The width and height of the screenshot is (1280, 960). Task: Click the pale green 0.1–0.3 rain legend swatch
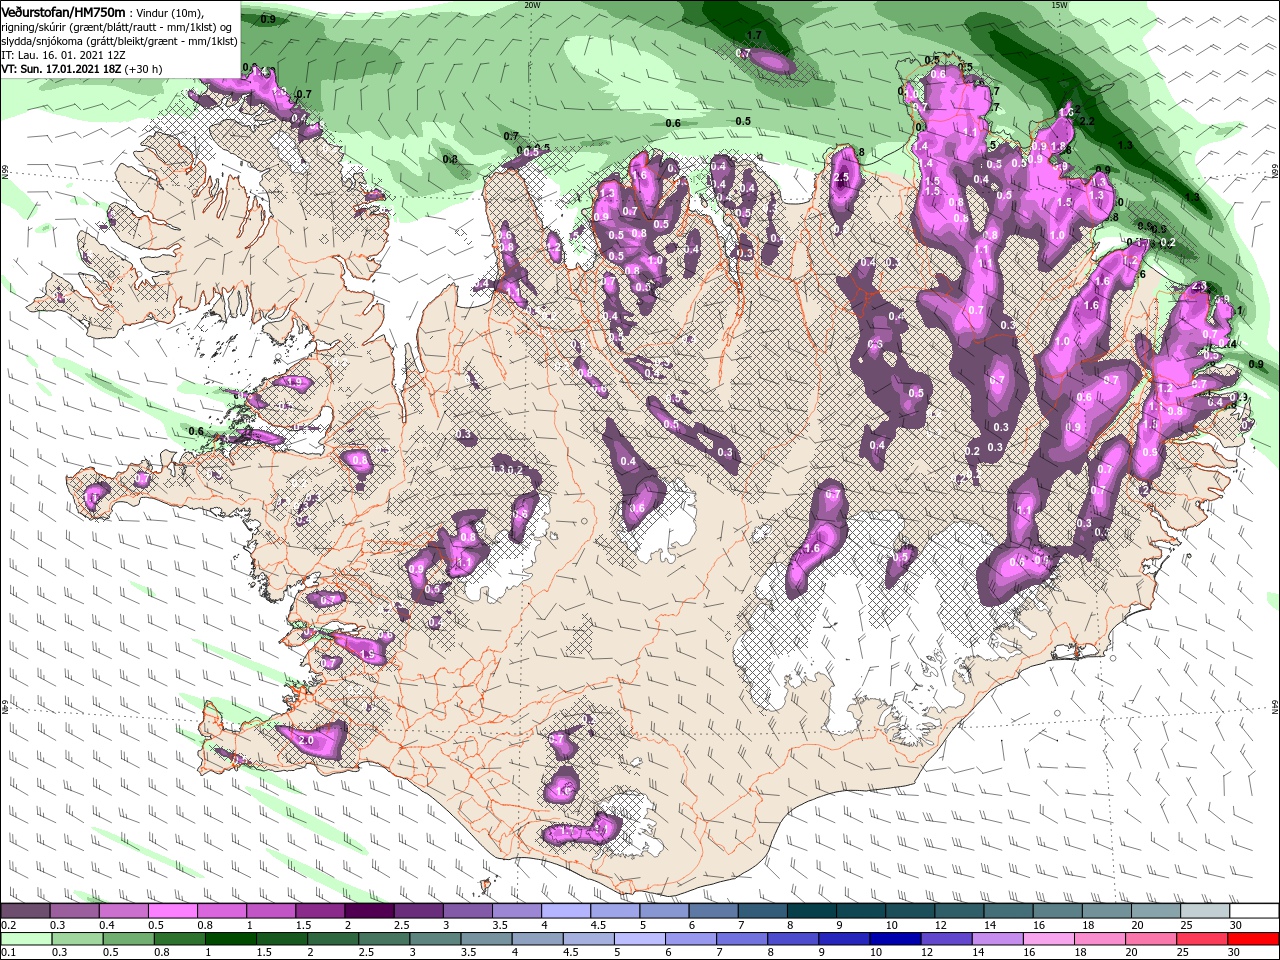[28, 940]
